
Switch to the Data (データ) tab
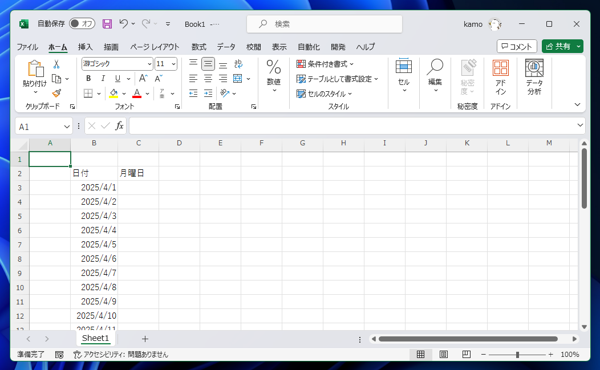(226, 47)
